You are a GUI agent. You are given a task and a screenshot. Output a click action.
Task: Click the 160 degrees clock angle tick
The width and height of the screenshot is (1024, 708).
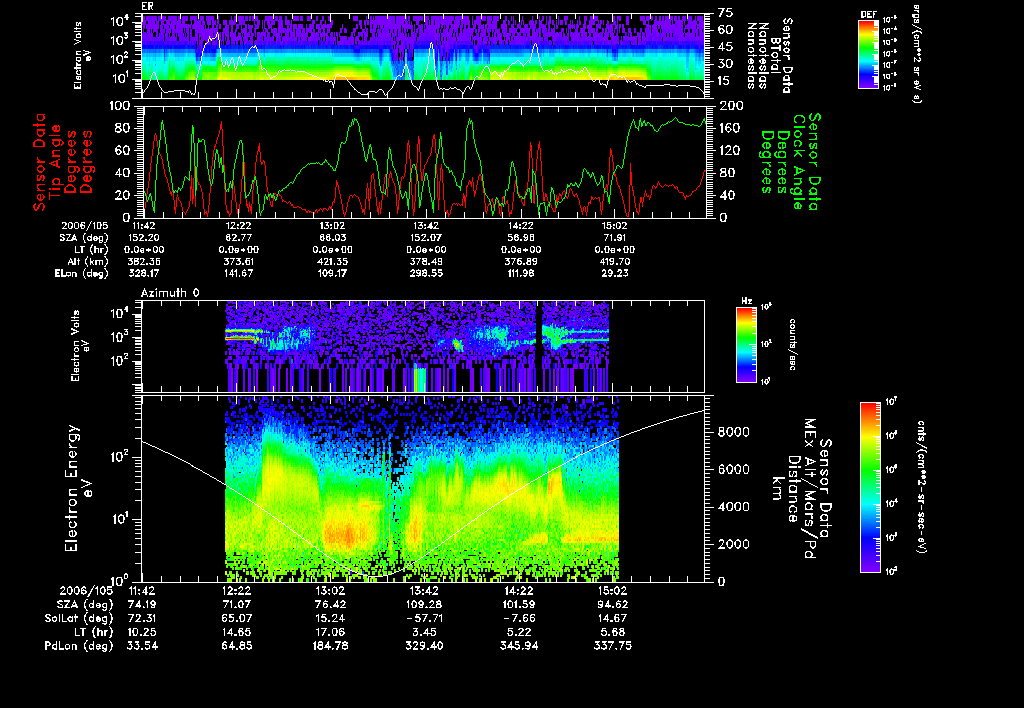pyautogui.click(x=731, y=128)
